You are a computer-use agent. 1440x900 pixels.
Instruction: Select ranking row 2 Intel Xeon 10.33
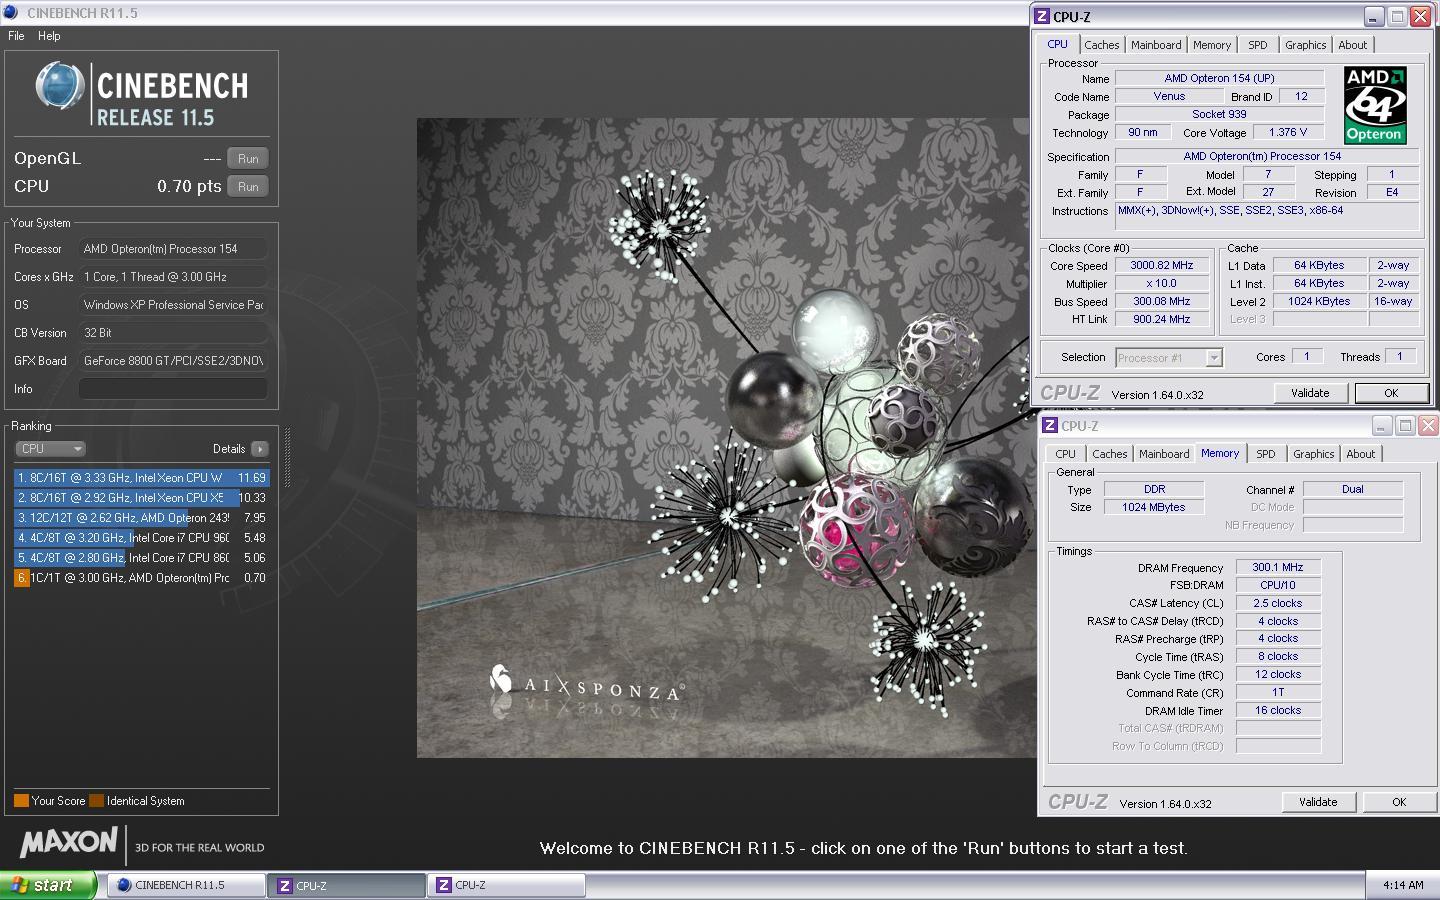tap(141, 498)
